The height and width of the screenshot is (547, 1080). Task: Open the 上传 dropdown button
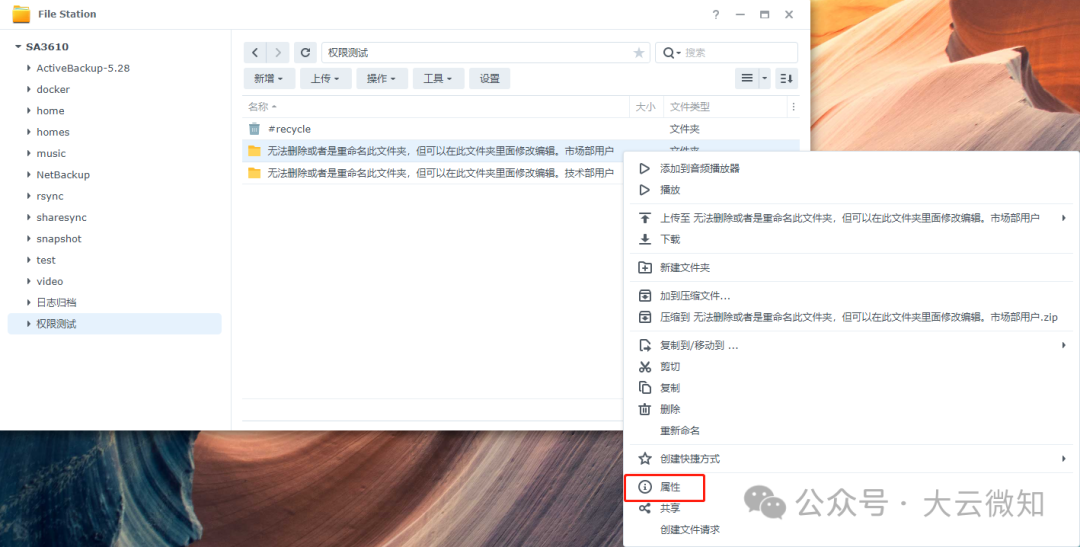326,79
